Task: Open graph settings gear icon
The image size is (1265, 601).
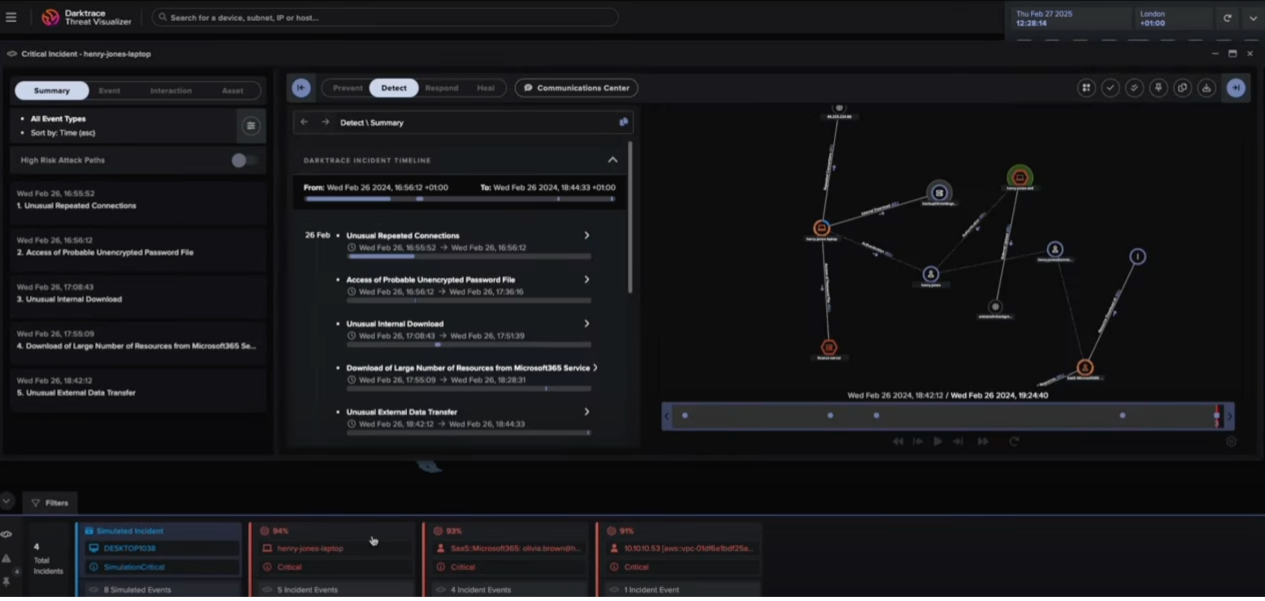Action: pyautogui.click(x=1231, y=441)
